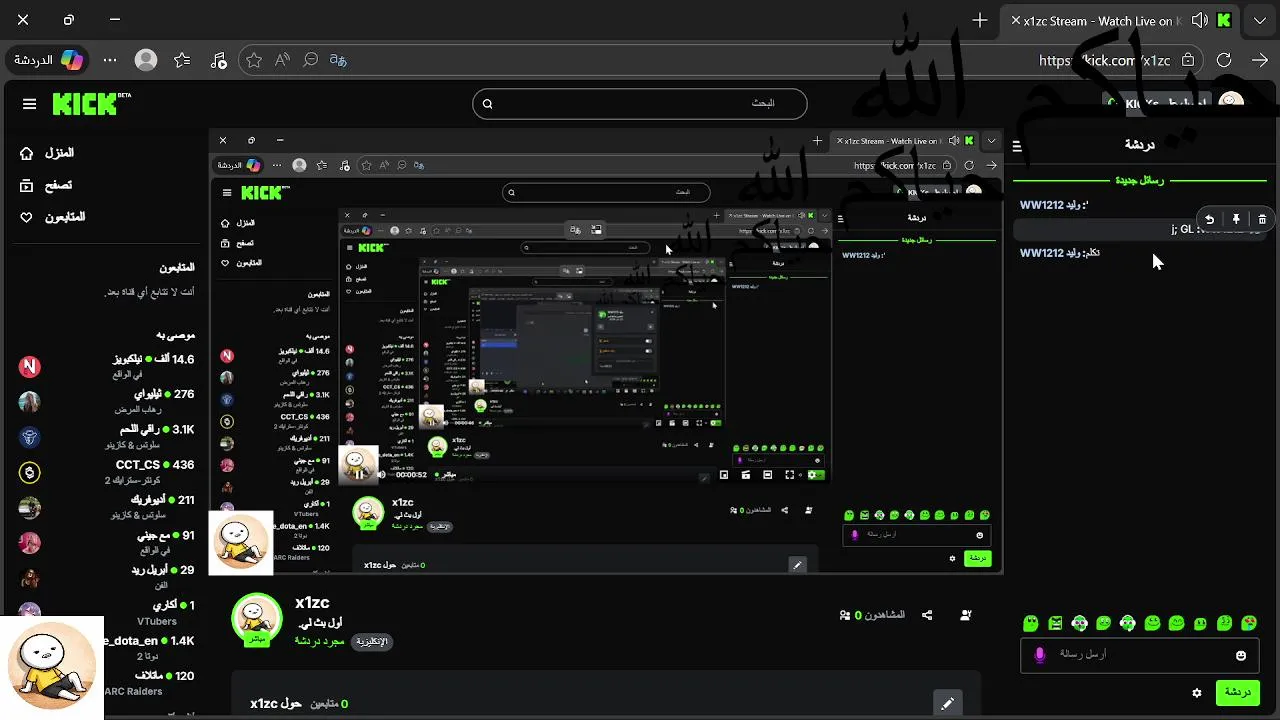Go to المنزل (Home) in sidebar
This screenshot has height=720, width=1280.
click(x=48, y=153)
